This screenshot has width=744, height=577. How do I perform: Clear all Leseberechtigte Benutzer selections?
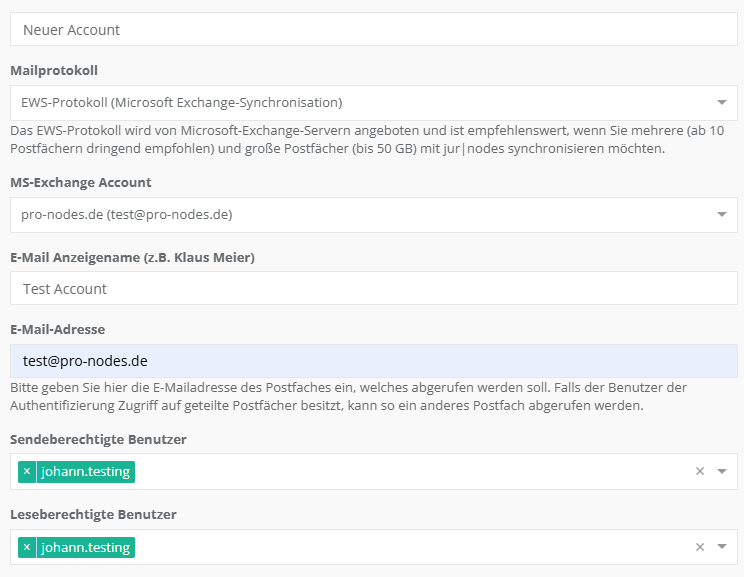(700, 548)
